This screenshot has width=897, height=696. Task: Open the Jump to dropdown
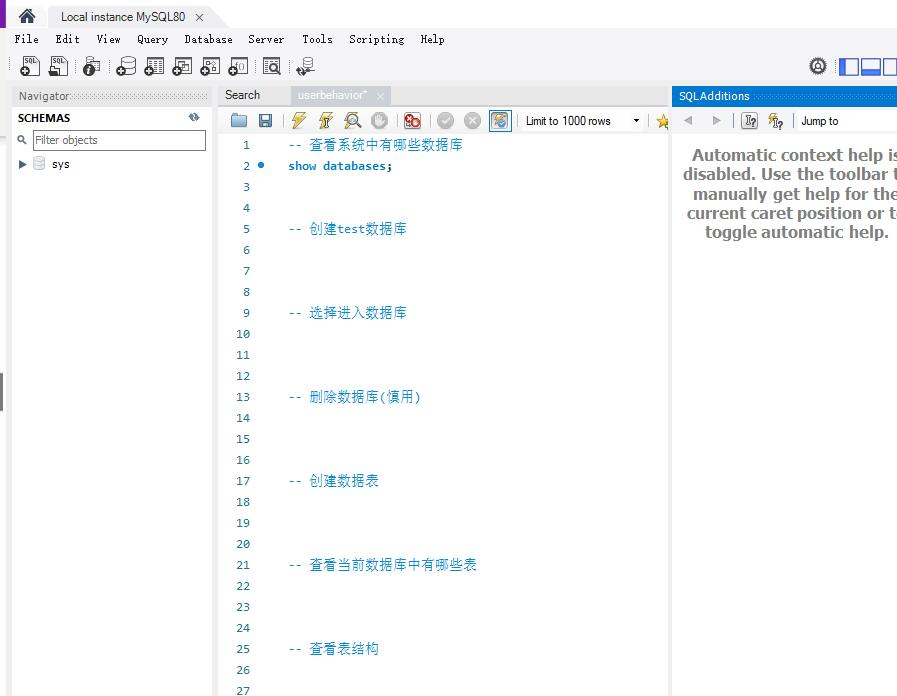[848, 121]
